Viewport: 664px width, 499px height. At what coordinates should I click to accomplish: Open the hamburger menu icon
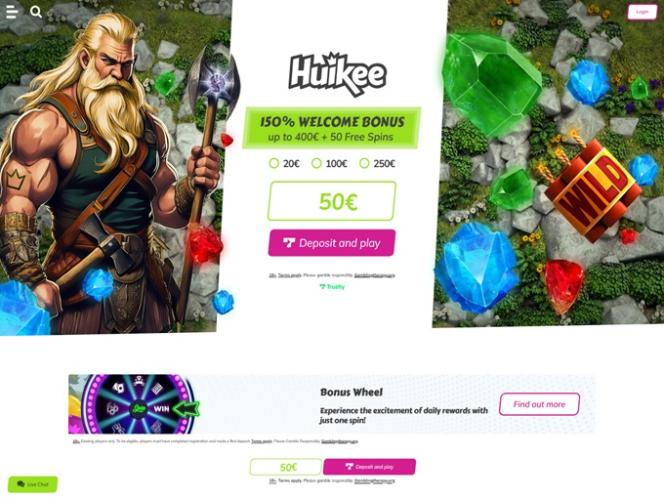(x=12, y=11)
